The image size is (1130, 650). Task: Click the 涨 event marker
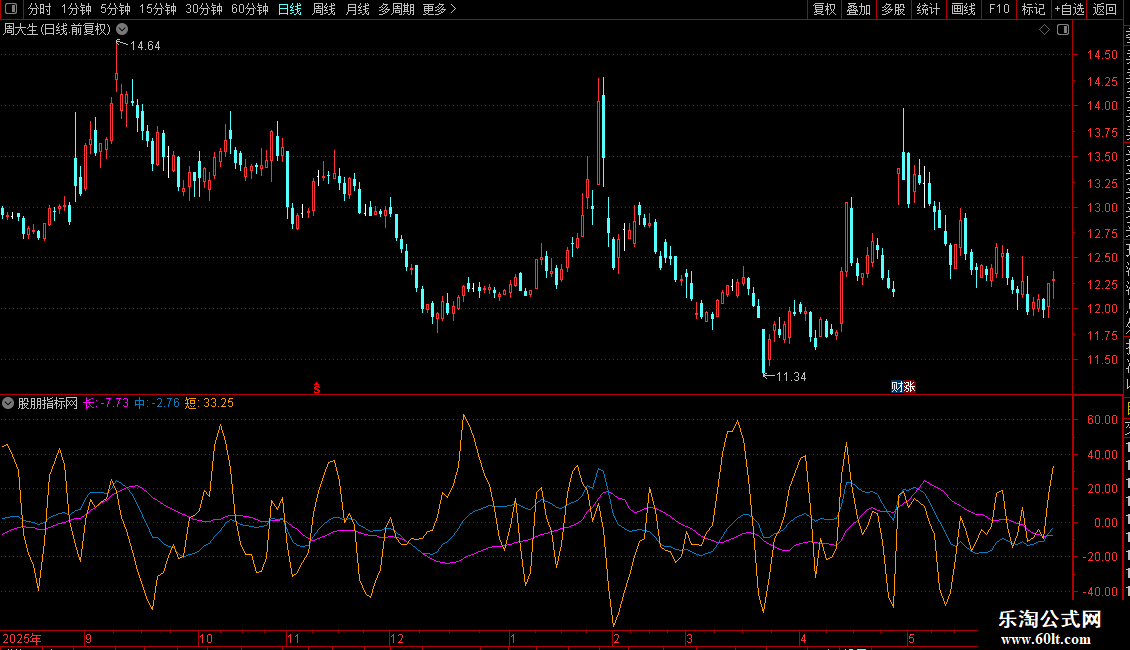[909, 387]
